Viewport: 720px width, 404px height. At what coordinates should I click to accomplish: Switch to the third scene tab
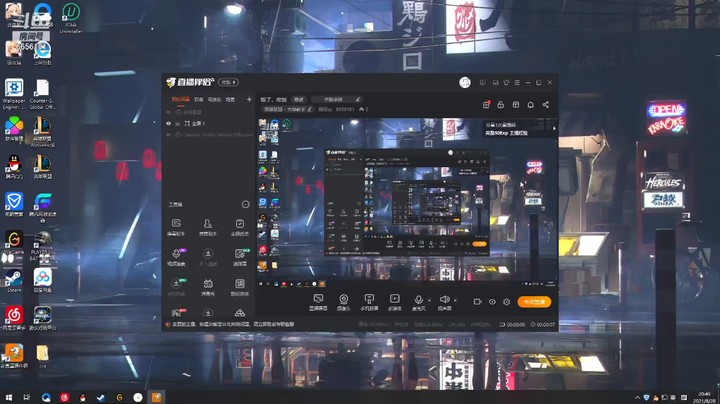[214, 99]
